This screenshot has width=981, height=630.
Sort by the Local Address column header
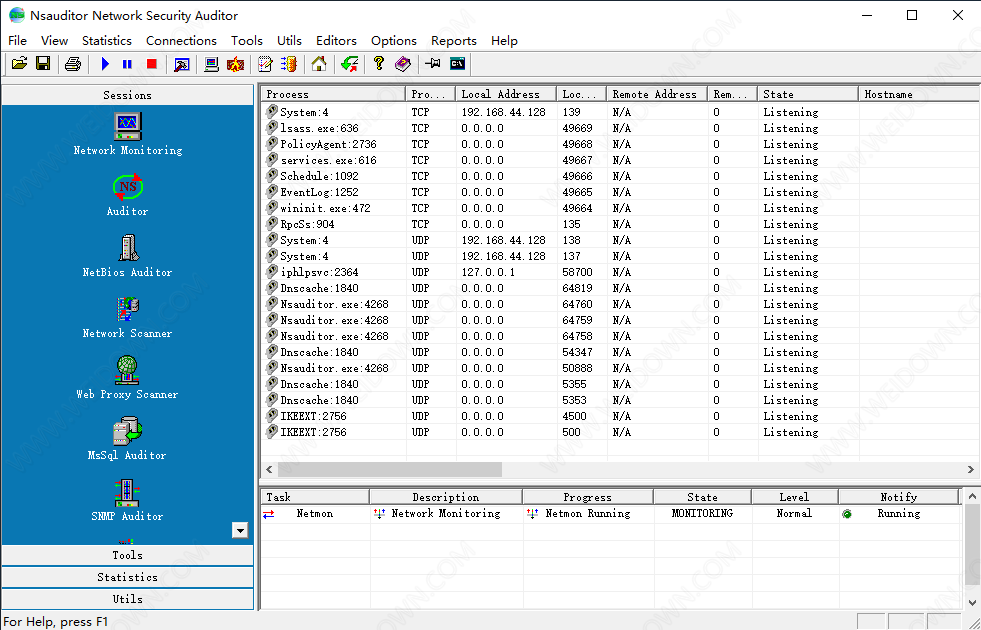tap(506, 94)
